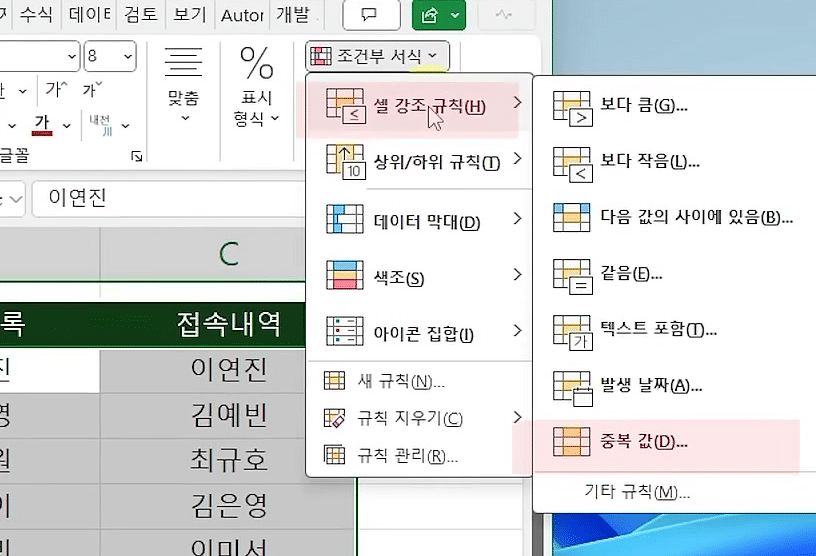Viewport: 816px width, 556px height.
Task: Open the share button dropdown arrow
Action: (x=455, y=16)
